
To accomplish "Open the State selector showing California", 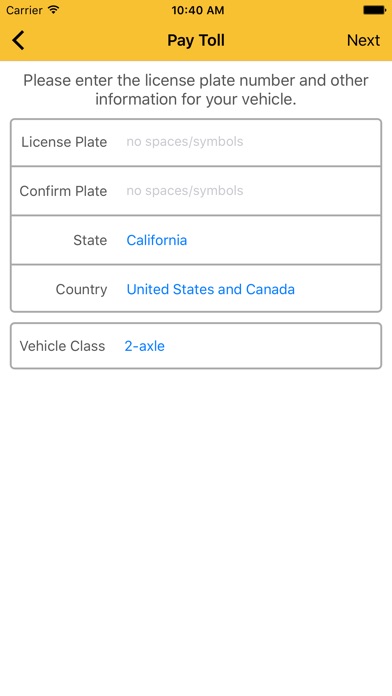I will click(196, 240).
